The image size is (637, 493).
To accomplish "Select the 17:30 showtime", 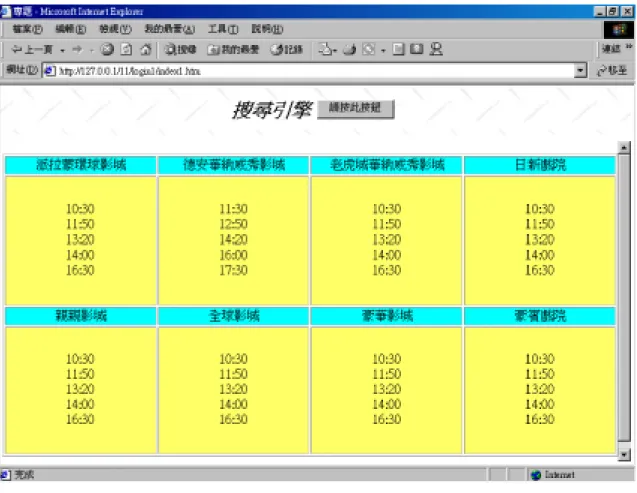I will pos(233,270).
